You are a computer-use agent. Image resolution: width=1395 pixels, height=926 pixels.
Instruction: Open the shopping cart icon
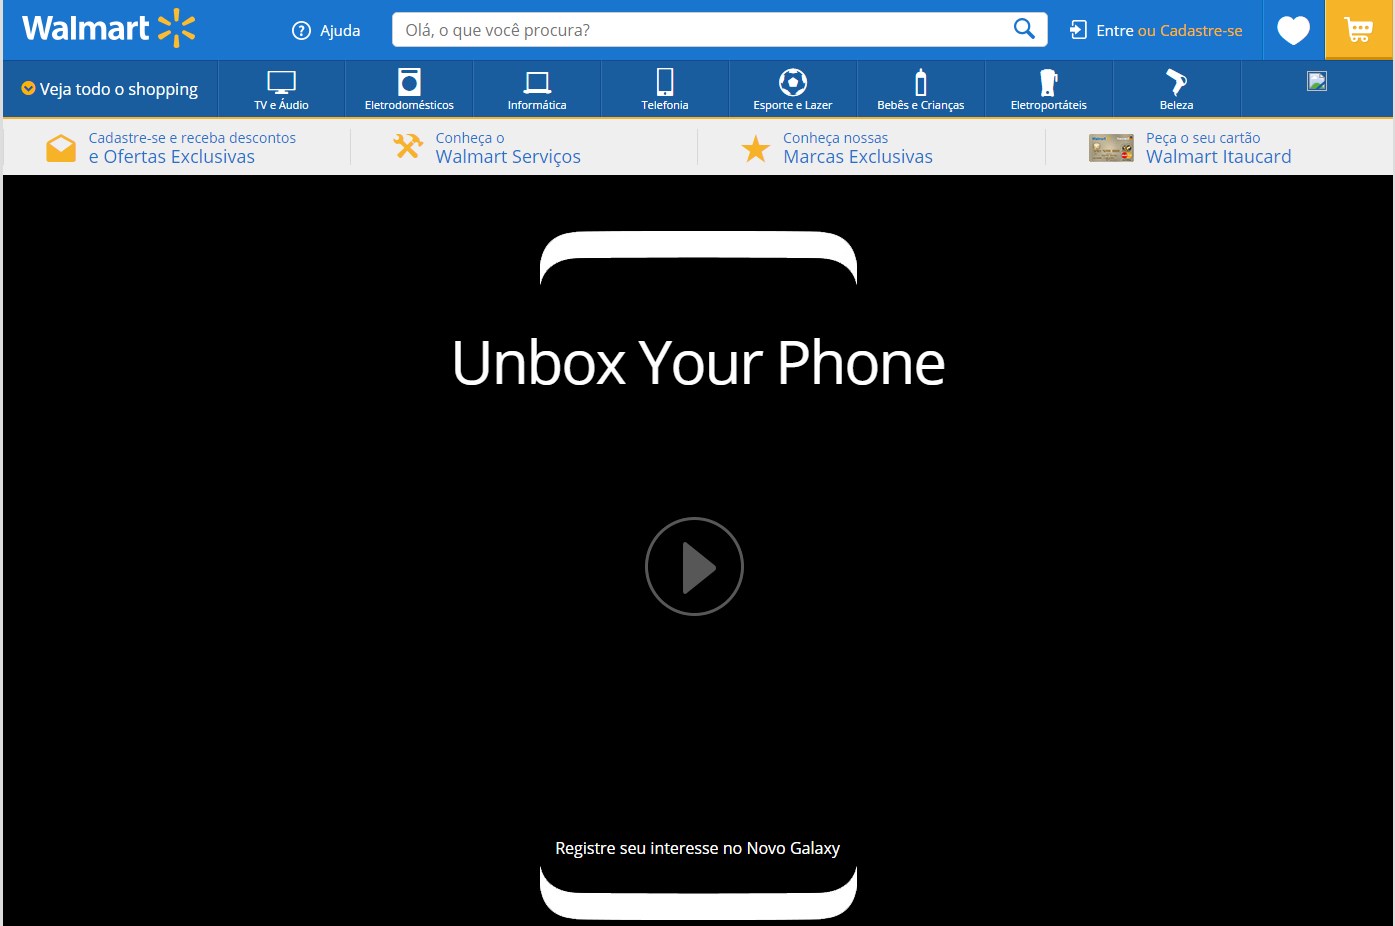1358,30
